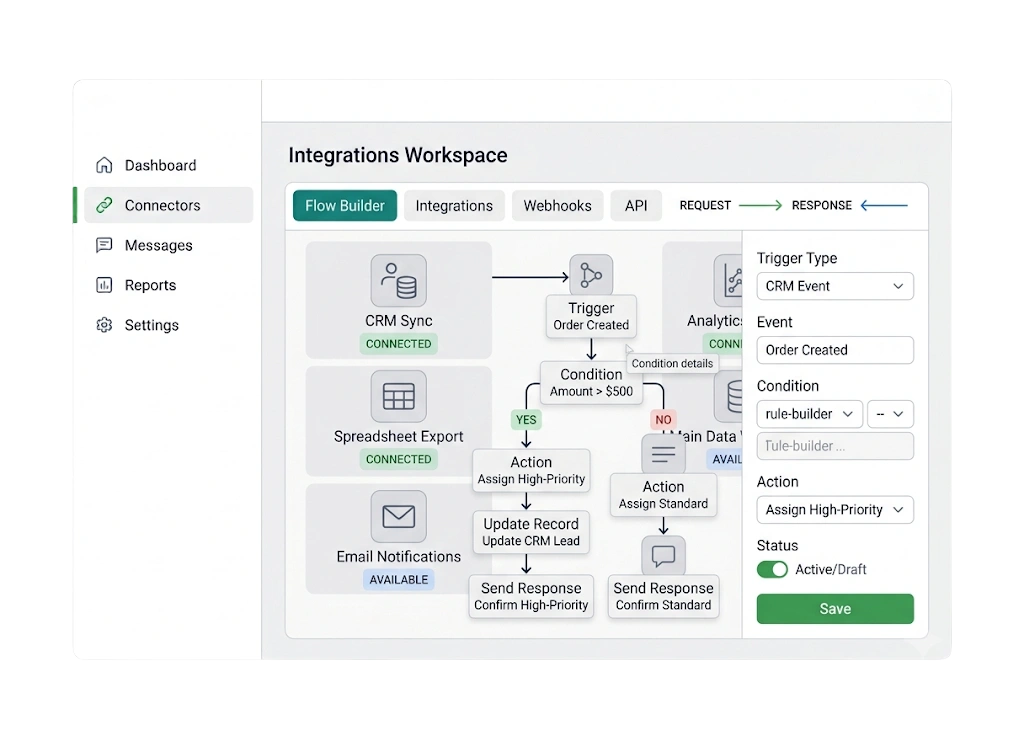1024x741 pixels.
Task: Click the Email Notifications card label
Action: tap(398, 556)
